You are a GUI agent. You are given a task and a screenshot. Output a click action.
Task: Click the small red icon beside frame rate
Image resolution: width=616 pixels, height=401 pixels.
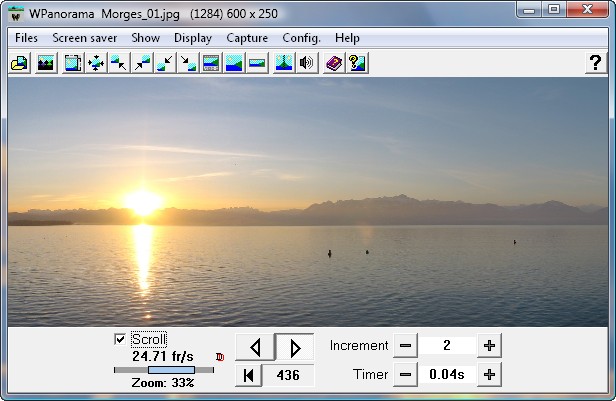pos(220,357)
